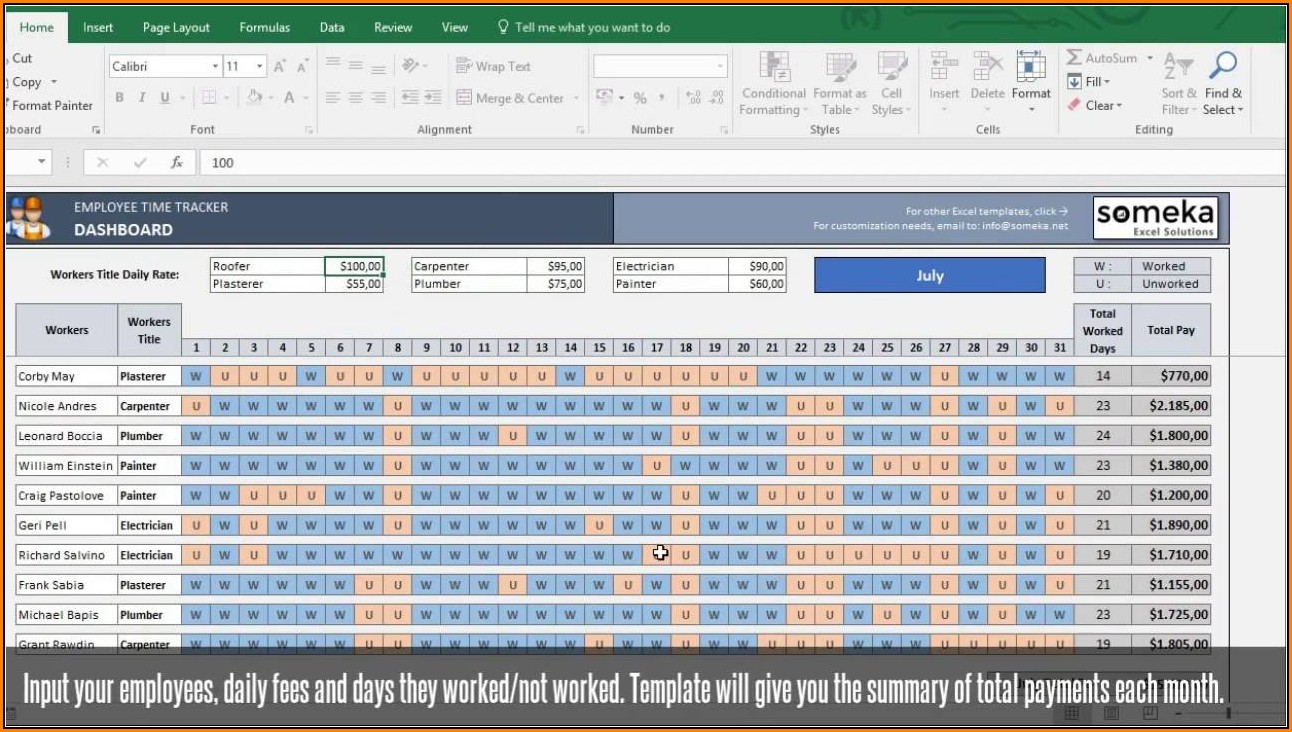The height and width of the screenshot is (732, 1292).
Task: Click the Insert Function fx icon
Action: 177,162
